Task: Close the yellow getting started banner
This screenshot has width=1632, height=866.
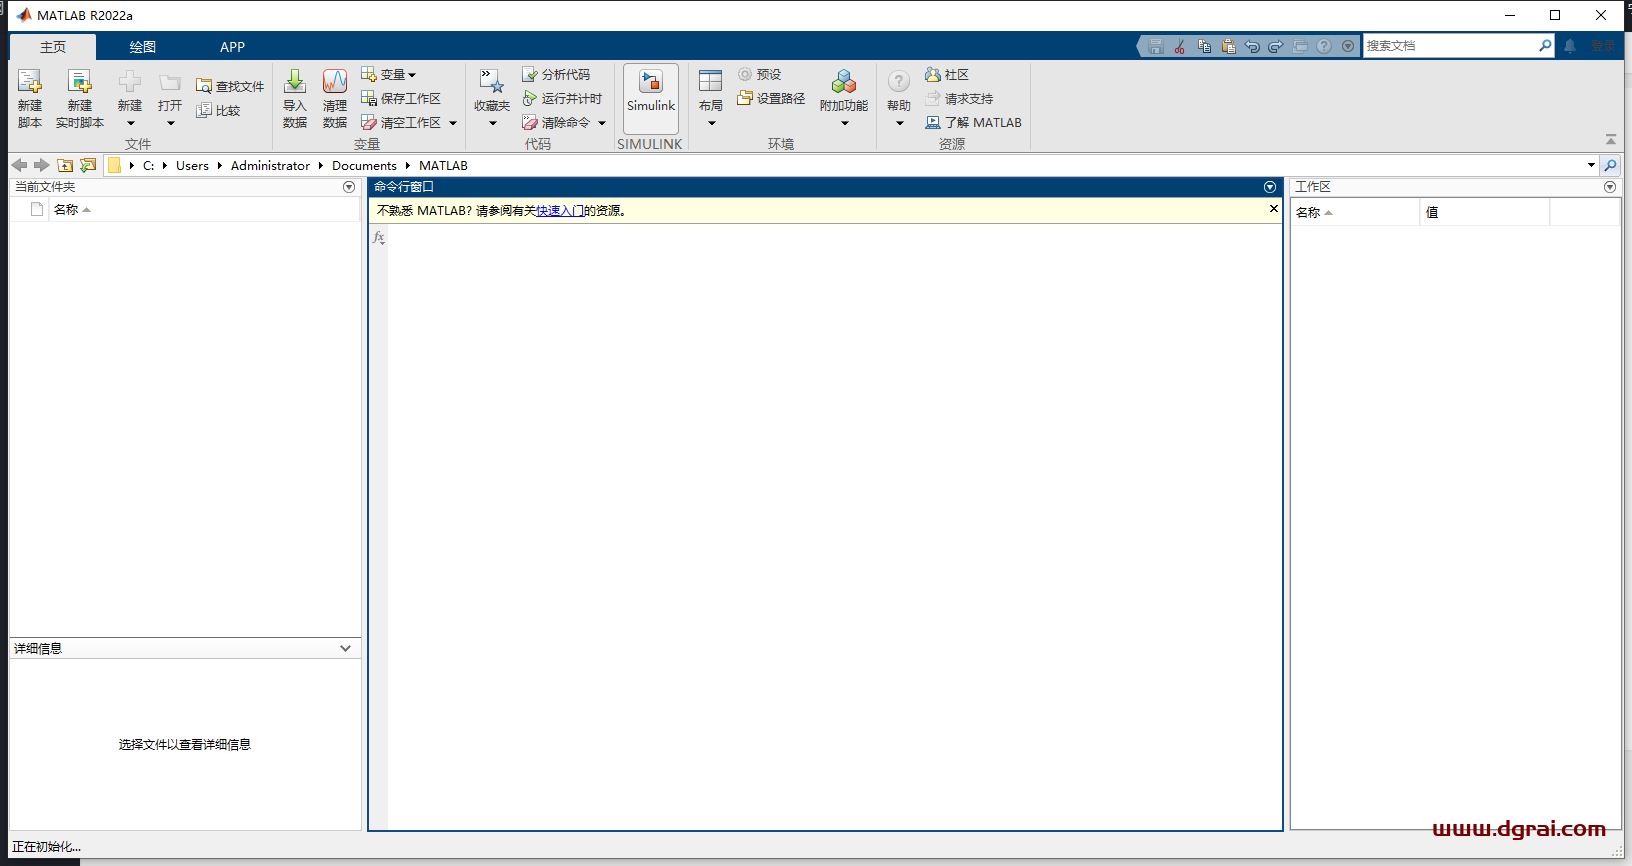Action: click(x=1273, y=209)
